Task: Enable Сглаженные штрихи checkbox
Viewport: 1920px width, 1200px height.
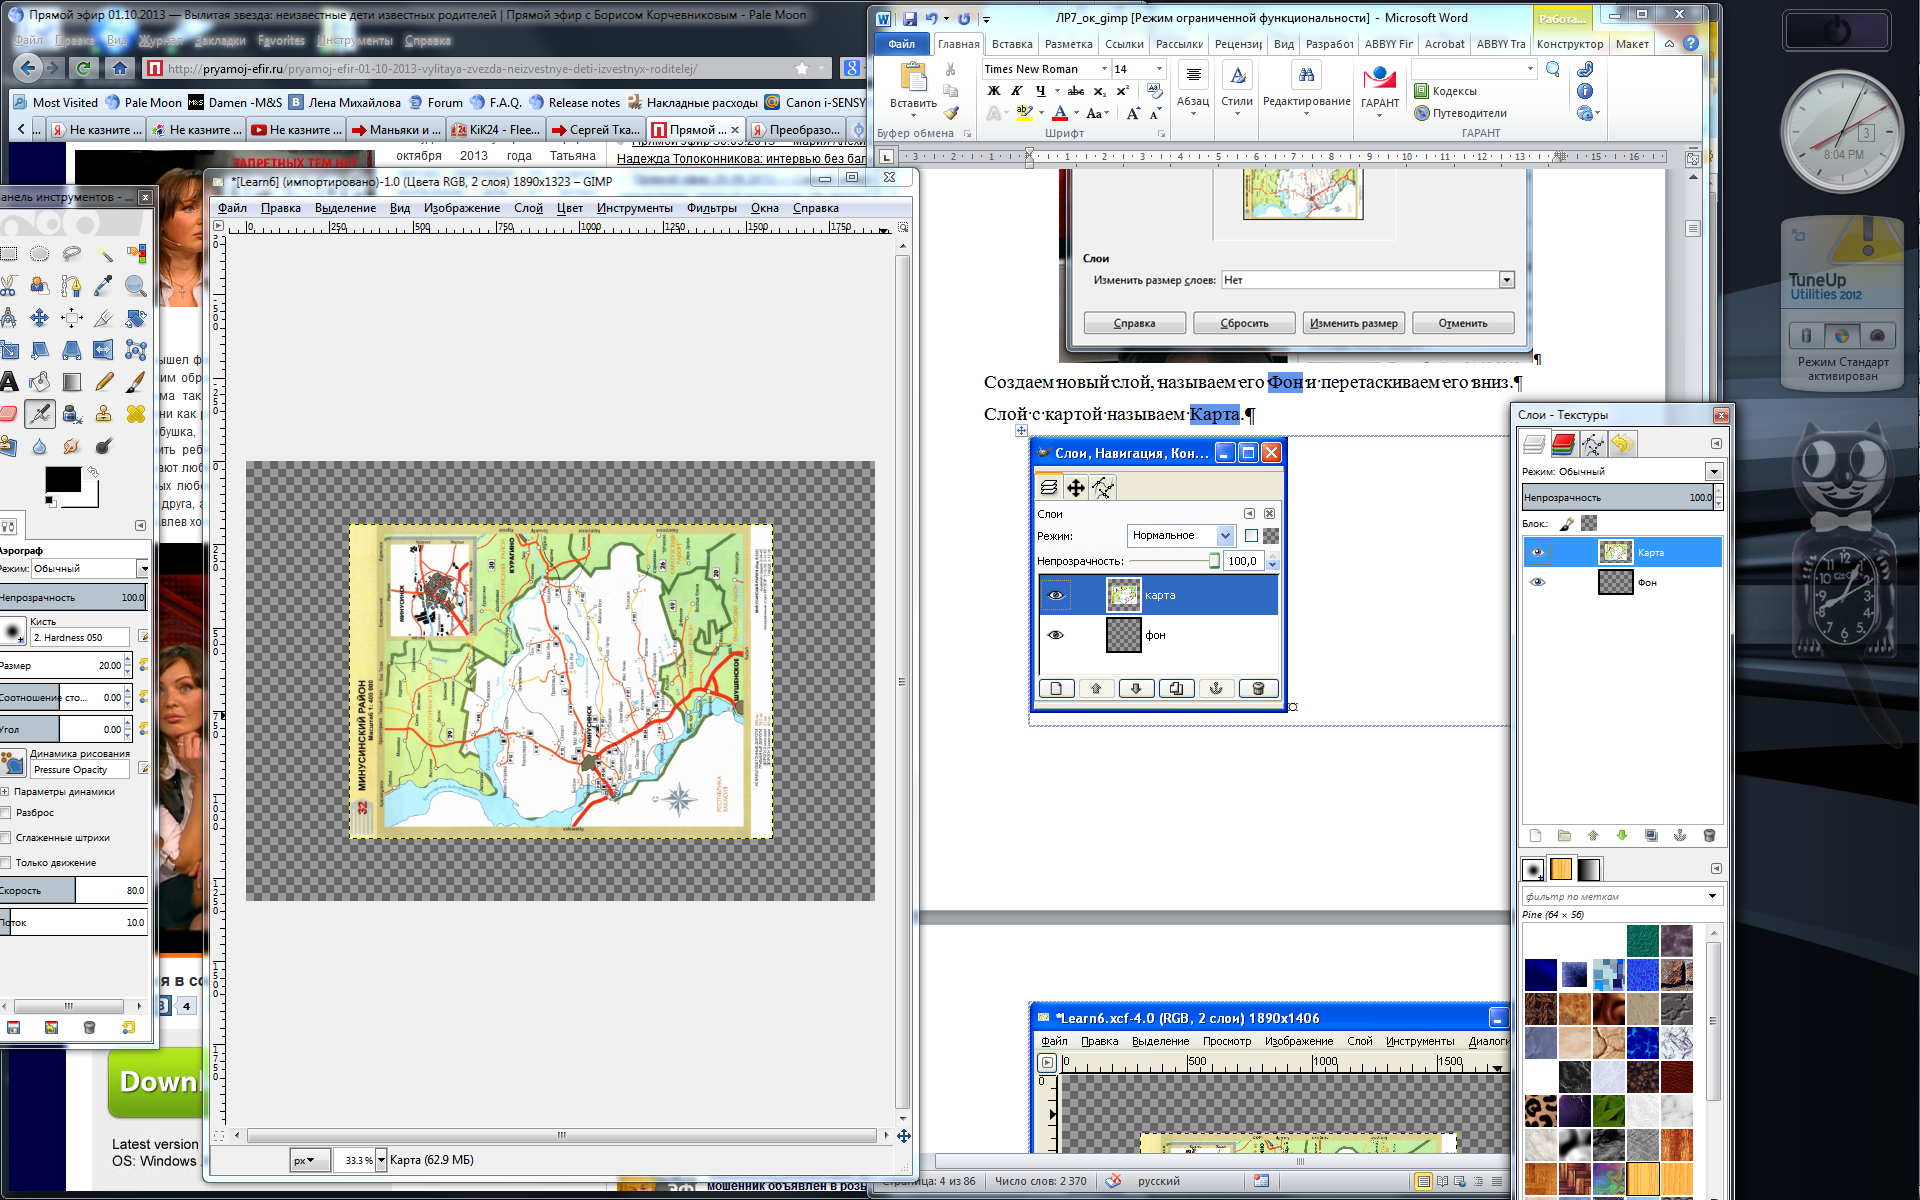Action: point(5,838)
